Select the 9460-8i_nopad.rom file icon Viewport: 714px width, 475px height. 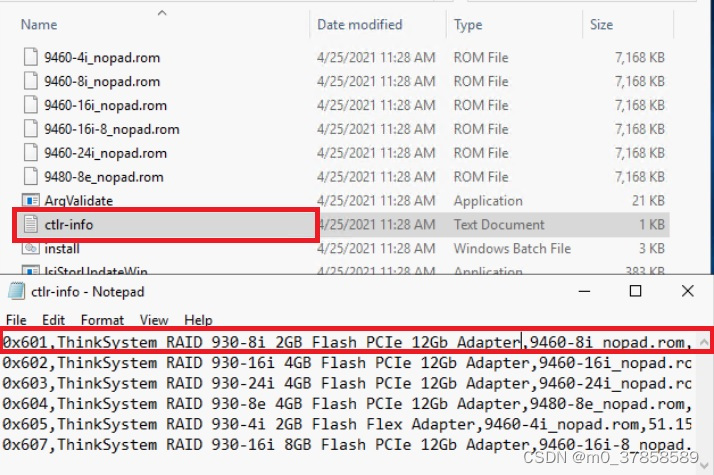(x=31, y=81)
